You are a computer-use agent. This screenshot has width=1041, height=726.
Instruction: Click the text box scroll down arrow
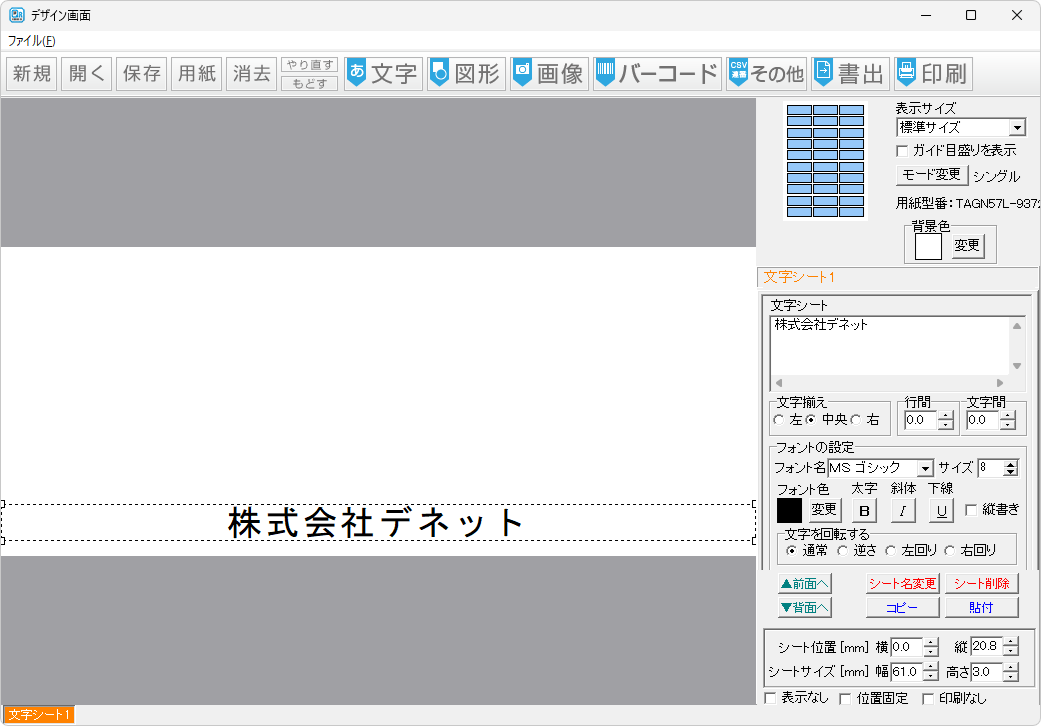1017,366
